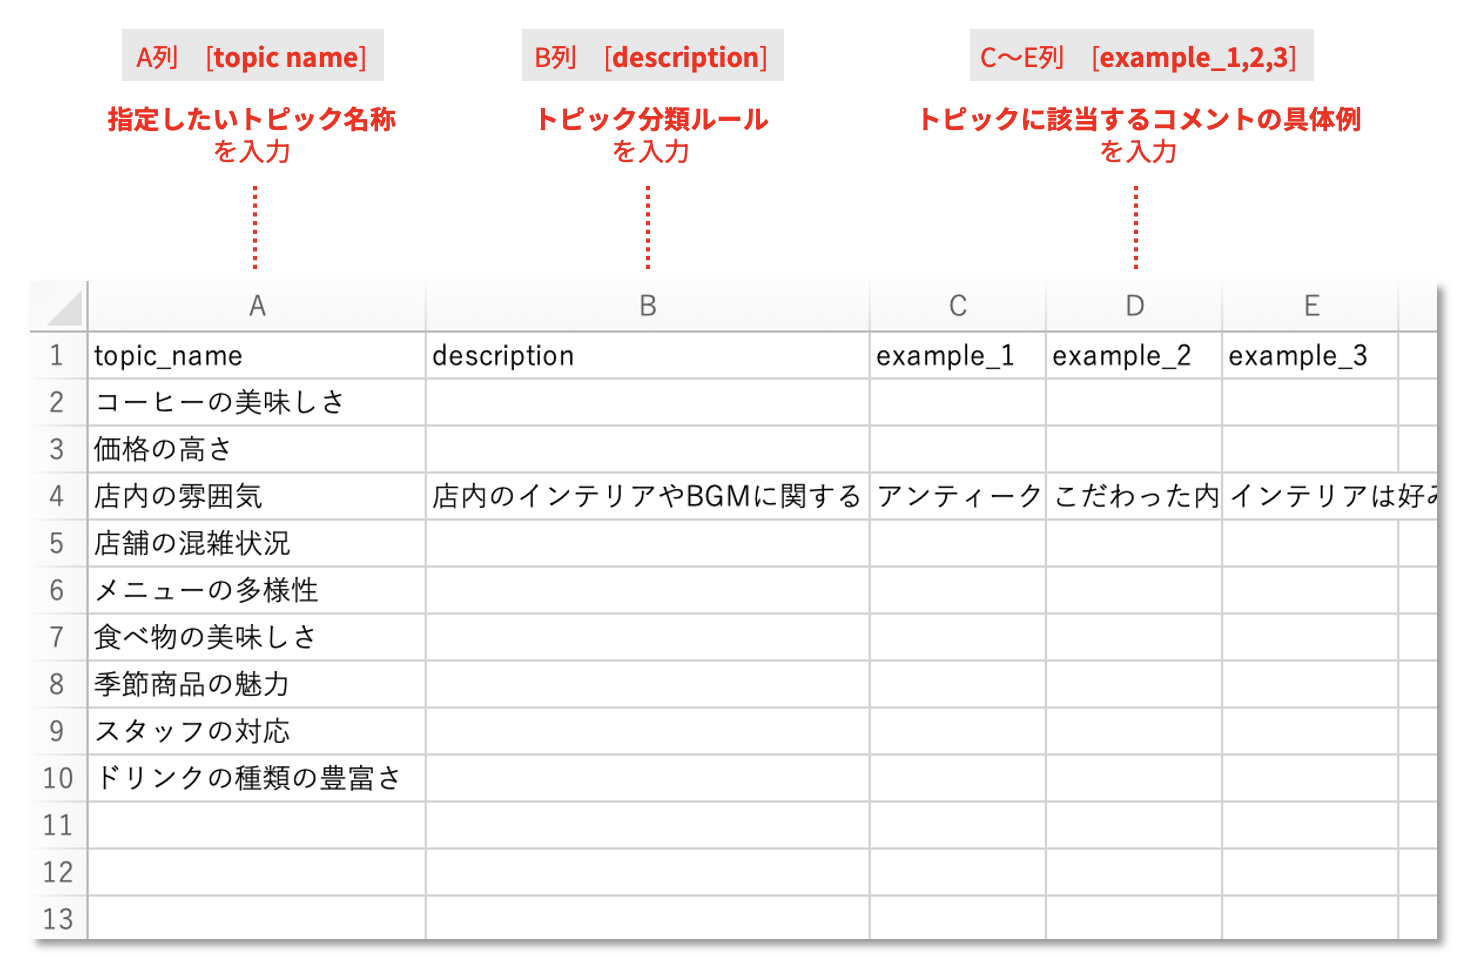Screen dimensions: 1472x976
Task: Click the red A列 [topic name] label
Action: pos(253,56)
